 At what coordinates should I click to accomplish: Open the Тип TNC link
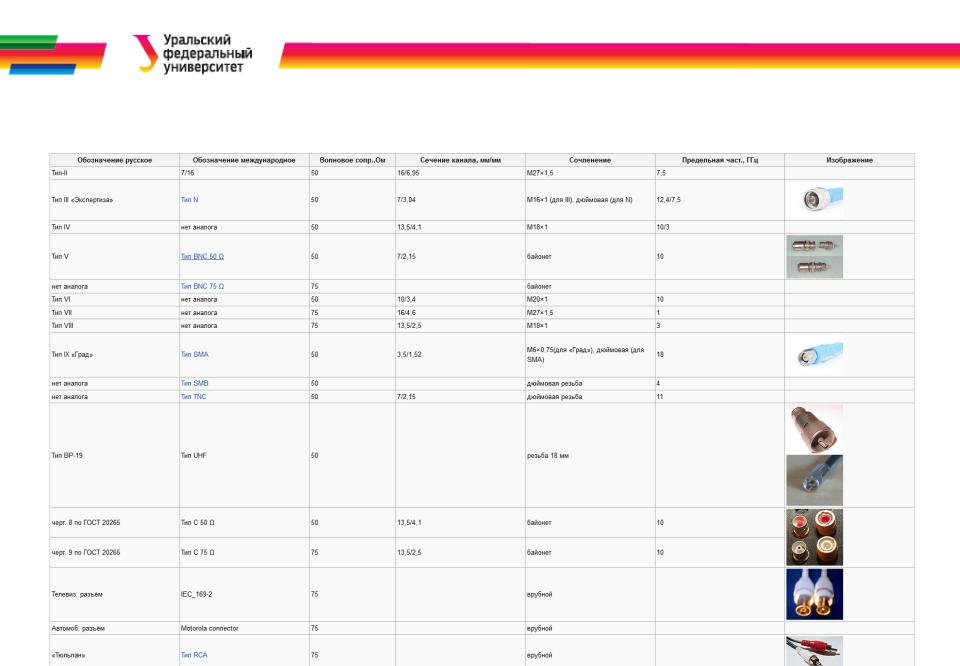pyautogui.click(x=193, y=397)
